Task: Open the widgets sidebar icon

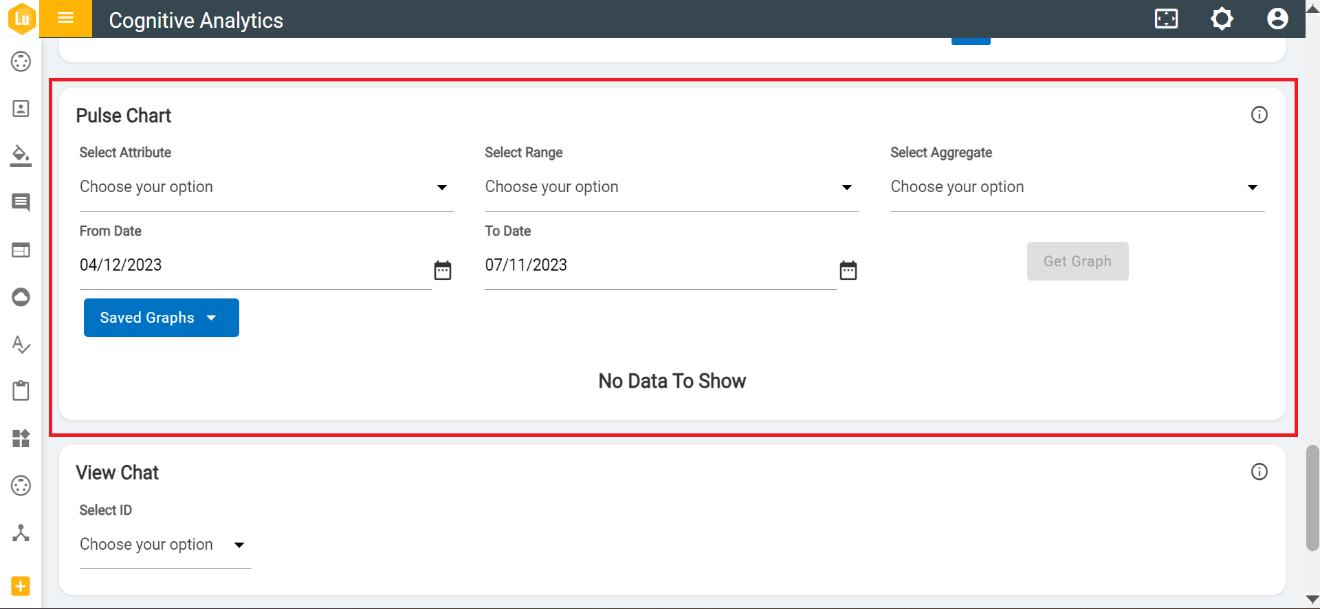Action: coord(20,438)
